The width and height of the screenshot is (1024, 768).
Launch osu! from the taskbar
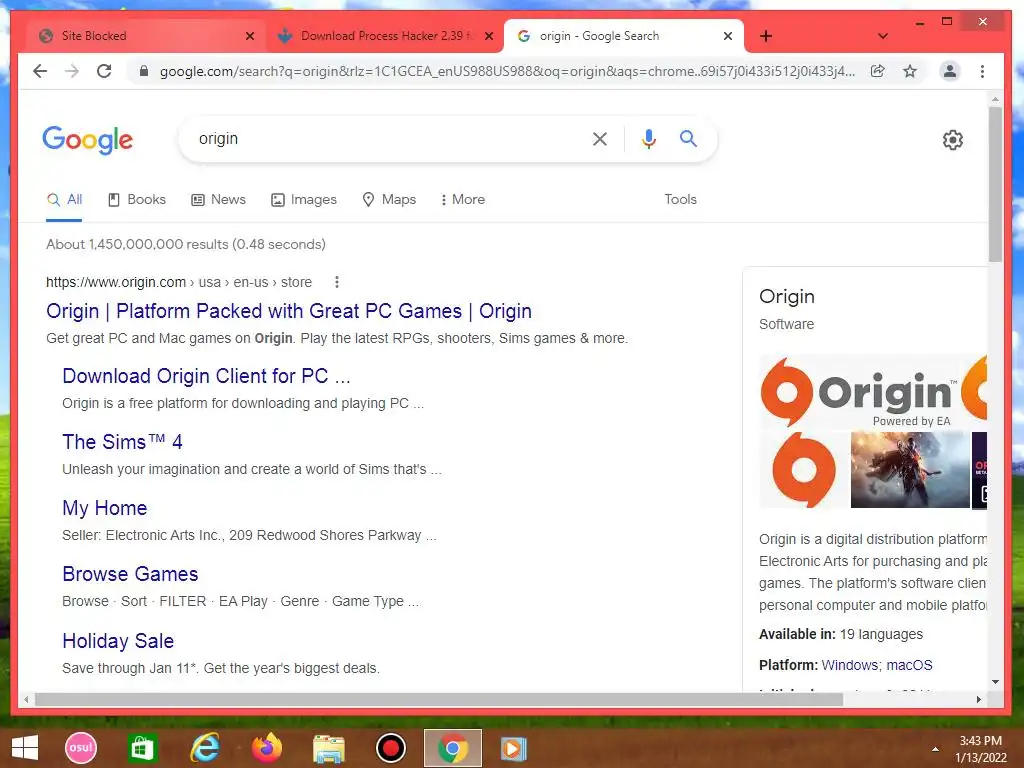[x=81, y=748]
